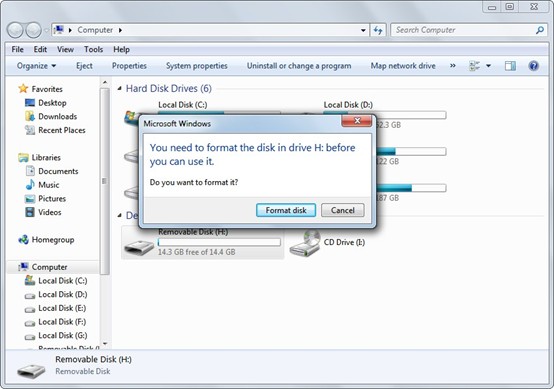Open the File menu
This screenshot has width=554, height=389.
(x=17, y=49)
